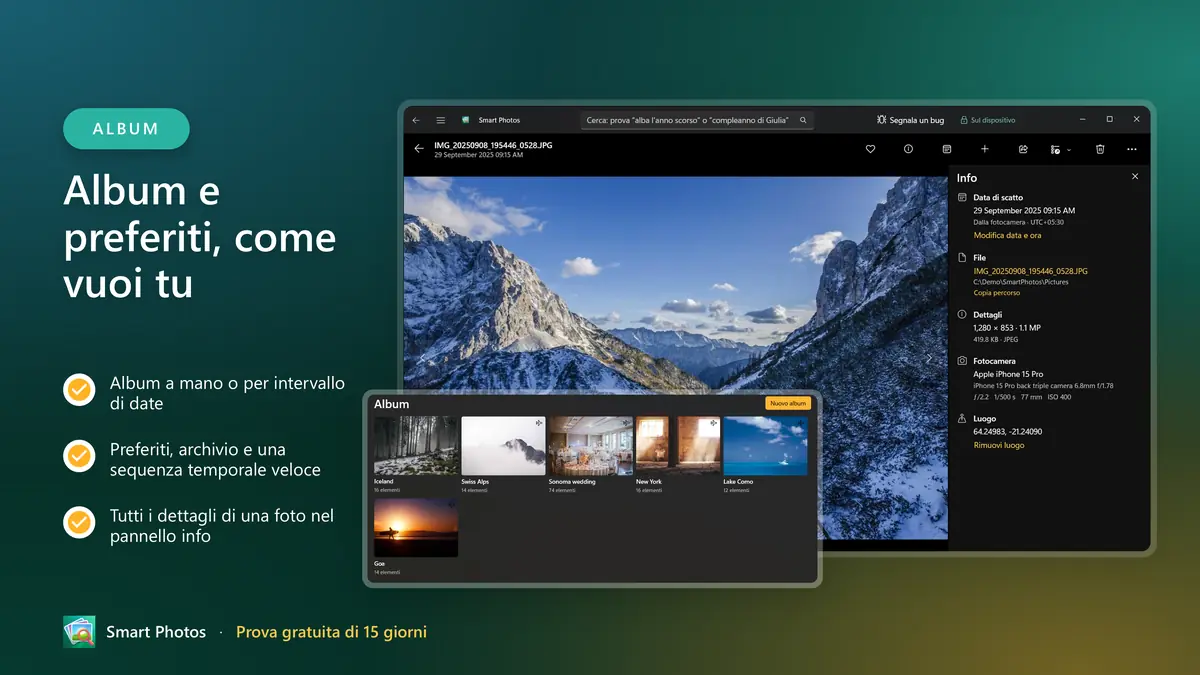Image resolution: width=1200 pixels, height=675 pixels.
Task: Open the three-dot more options menu
Action: [x=1132, y=149]
